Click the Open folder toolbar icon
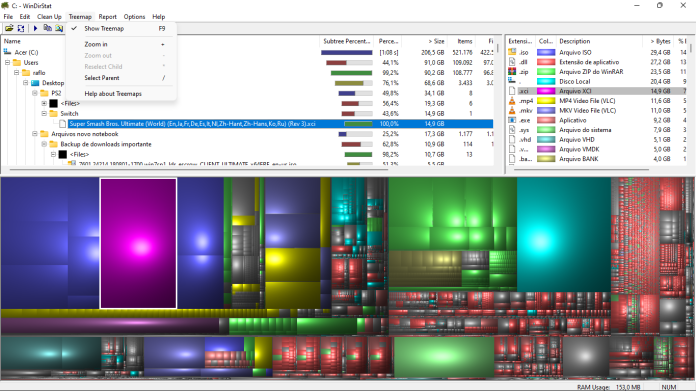The image size is (696, 391). click(9, 28)
